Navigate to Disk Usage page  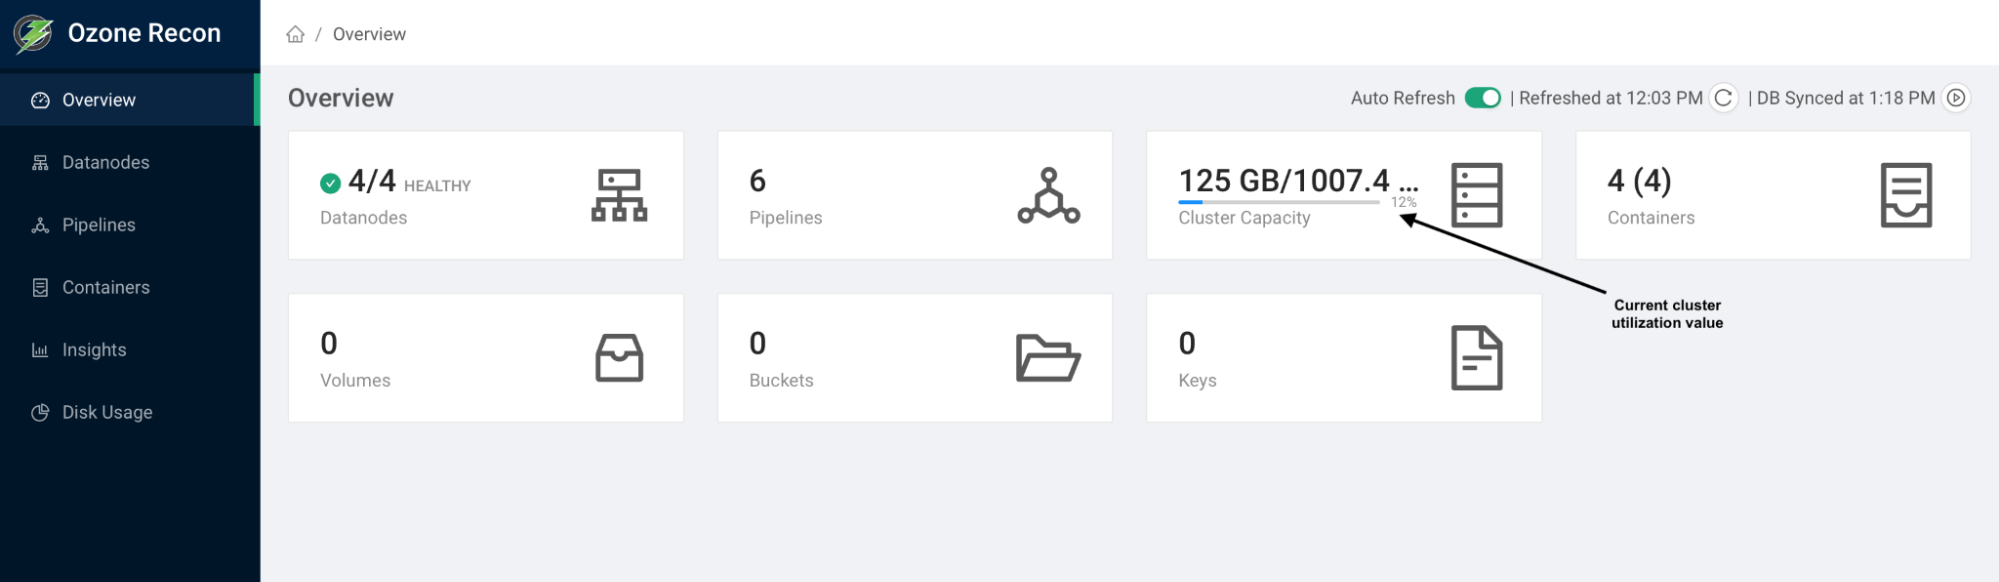point(107,413)
